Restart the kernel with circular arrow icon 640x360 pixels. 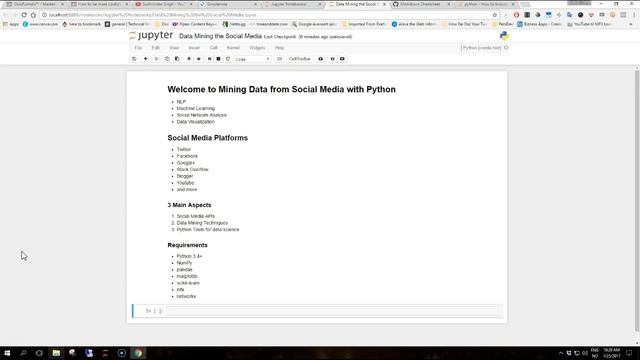pyautogui.click(x=228, y=59)
